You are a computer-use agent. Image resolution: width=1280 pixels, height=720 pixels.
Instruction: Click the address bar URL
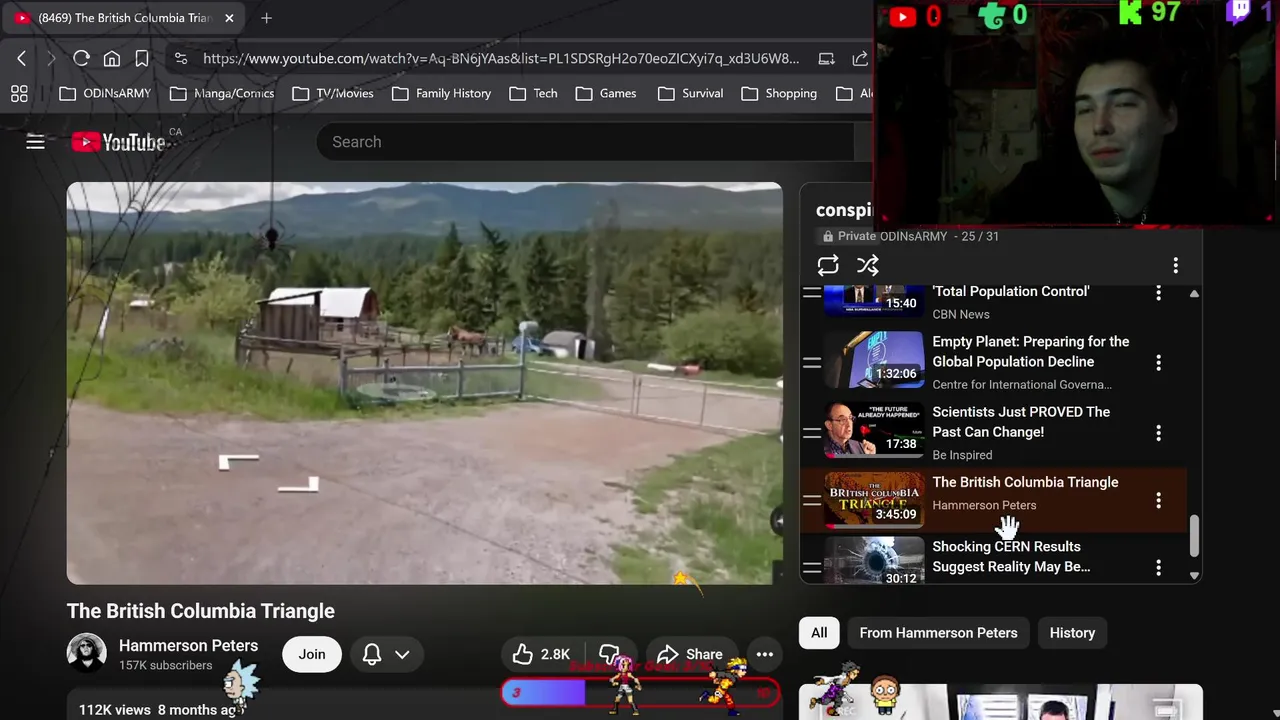pos(501,59)
